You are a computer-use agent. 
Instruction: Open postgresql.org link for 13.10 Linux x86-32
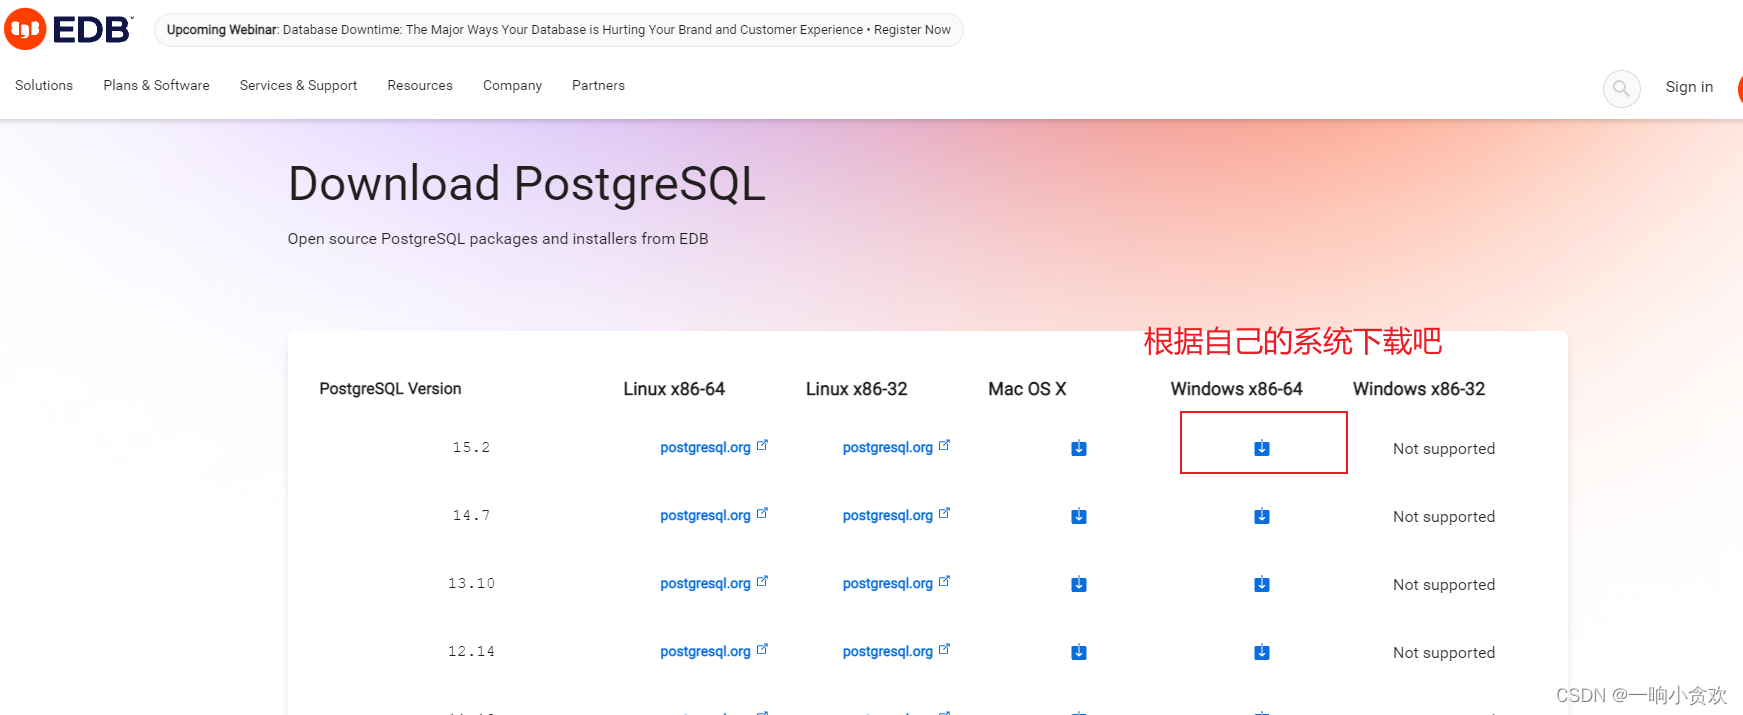click(896, 583)
